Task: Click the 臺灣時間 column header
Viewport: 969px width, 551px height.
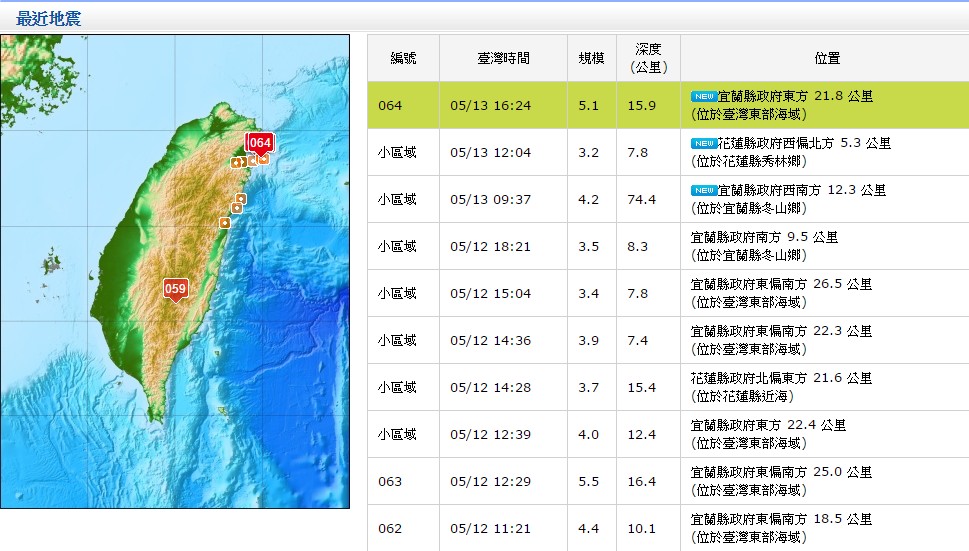Action: coord(503,58)
